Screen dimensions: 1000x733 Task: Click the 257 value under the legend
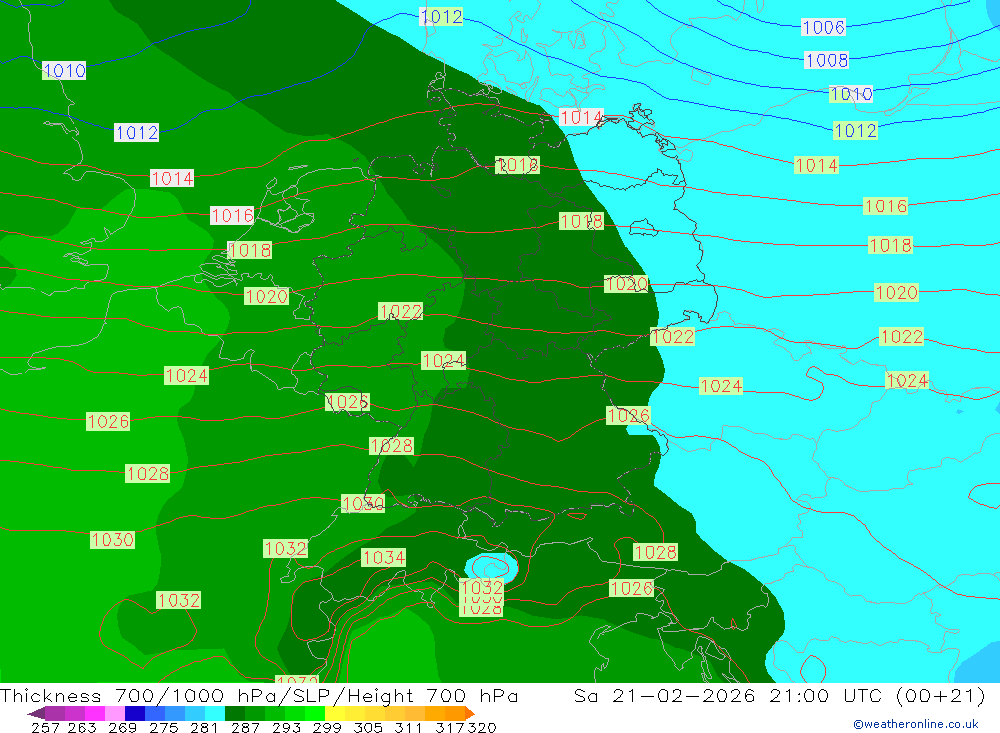click(x=45, y=728)
